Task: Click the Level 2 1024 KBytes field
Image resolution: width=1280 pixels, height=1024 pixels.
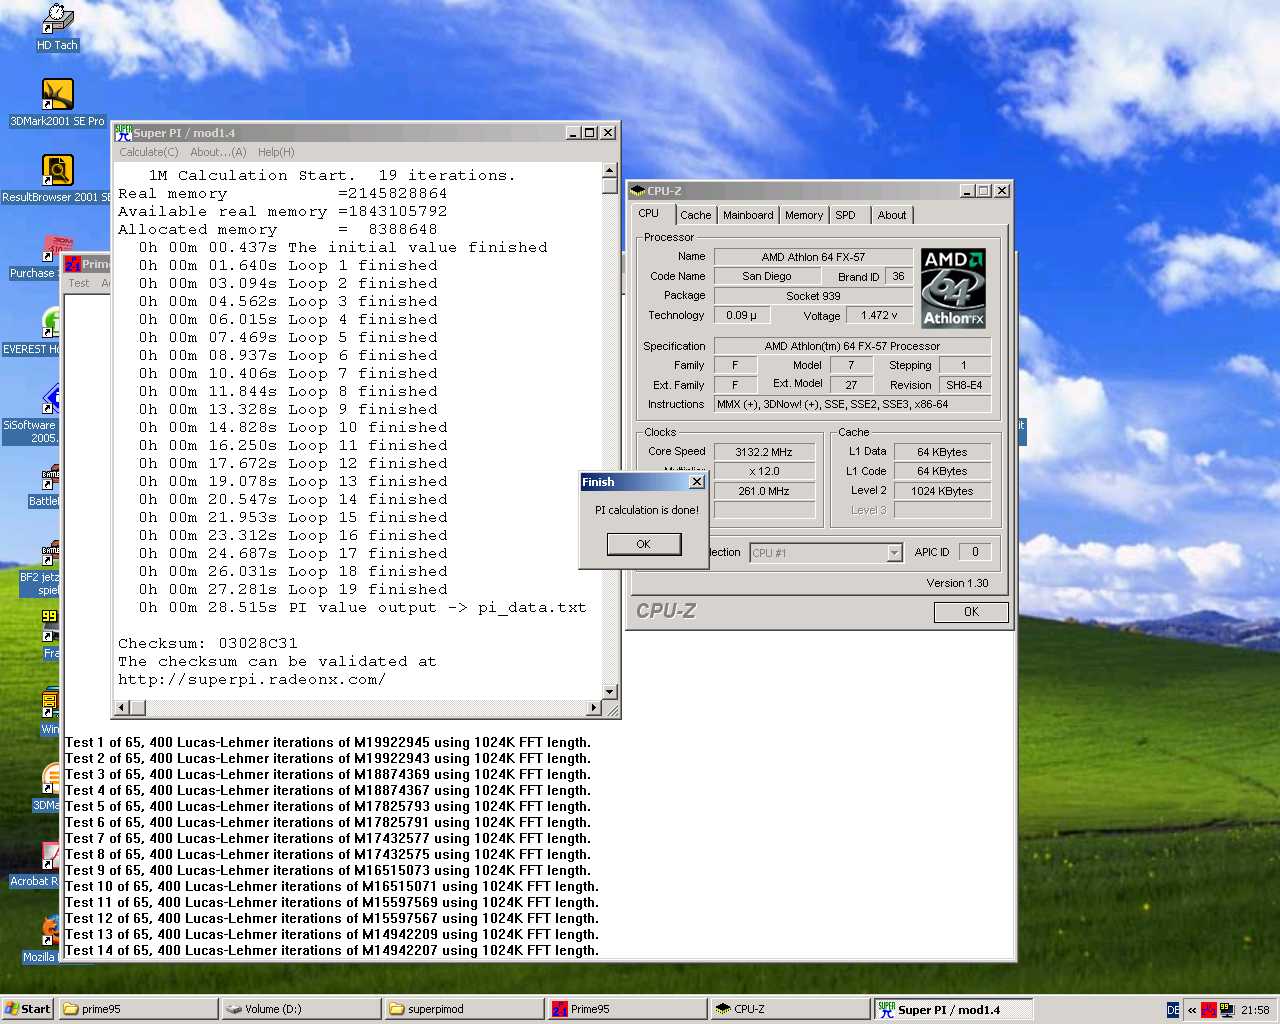Action: click(942, 491)
